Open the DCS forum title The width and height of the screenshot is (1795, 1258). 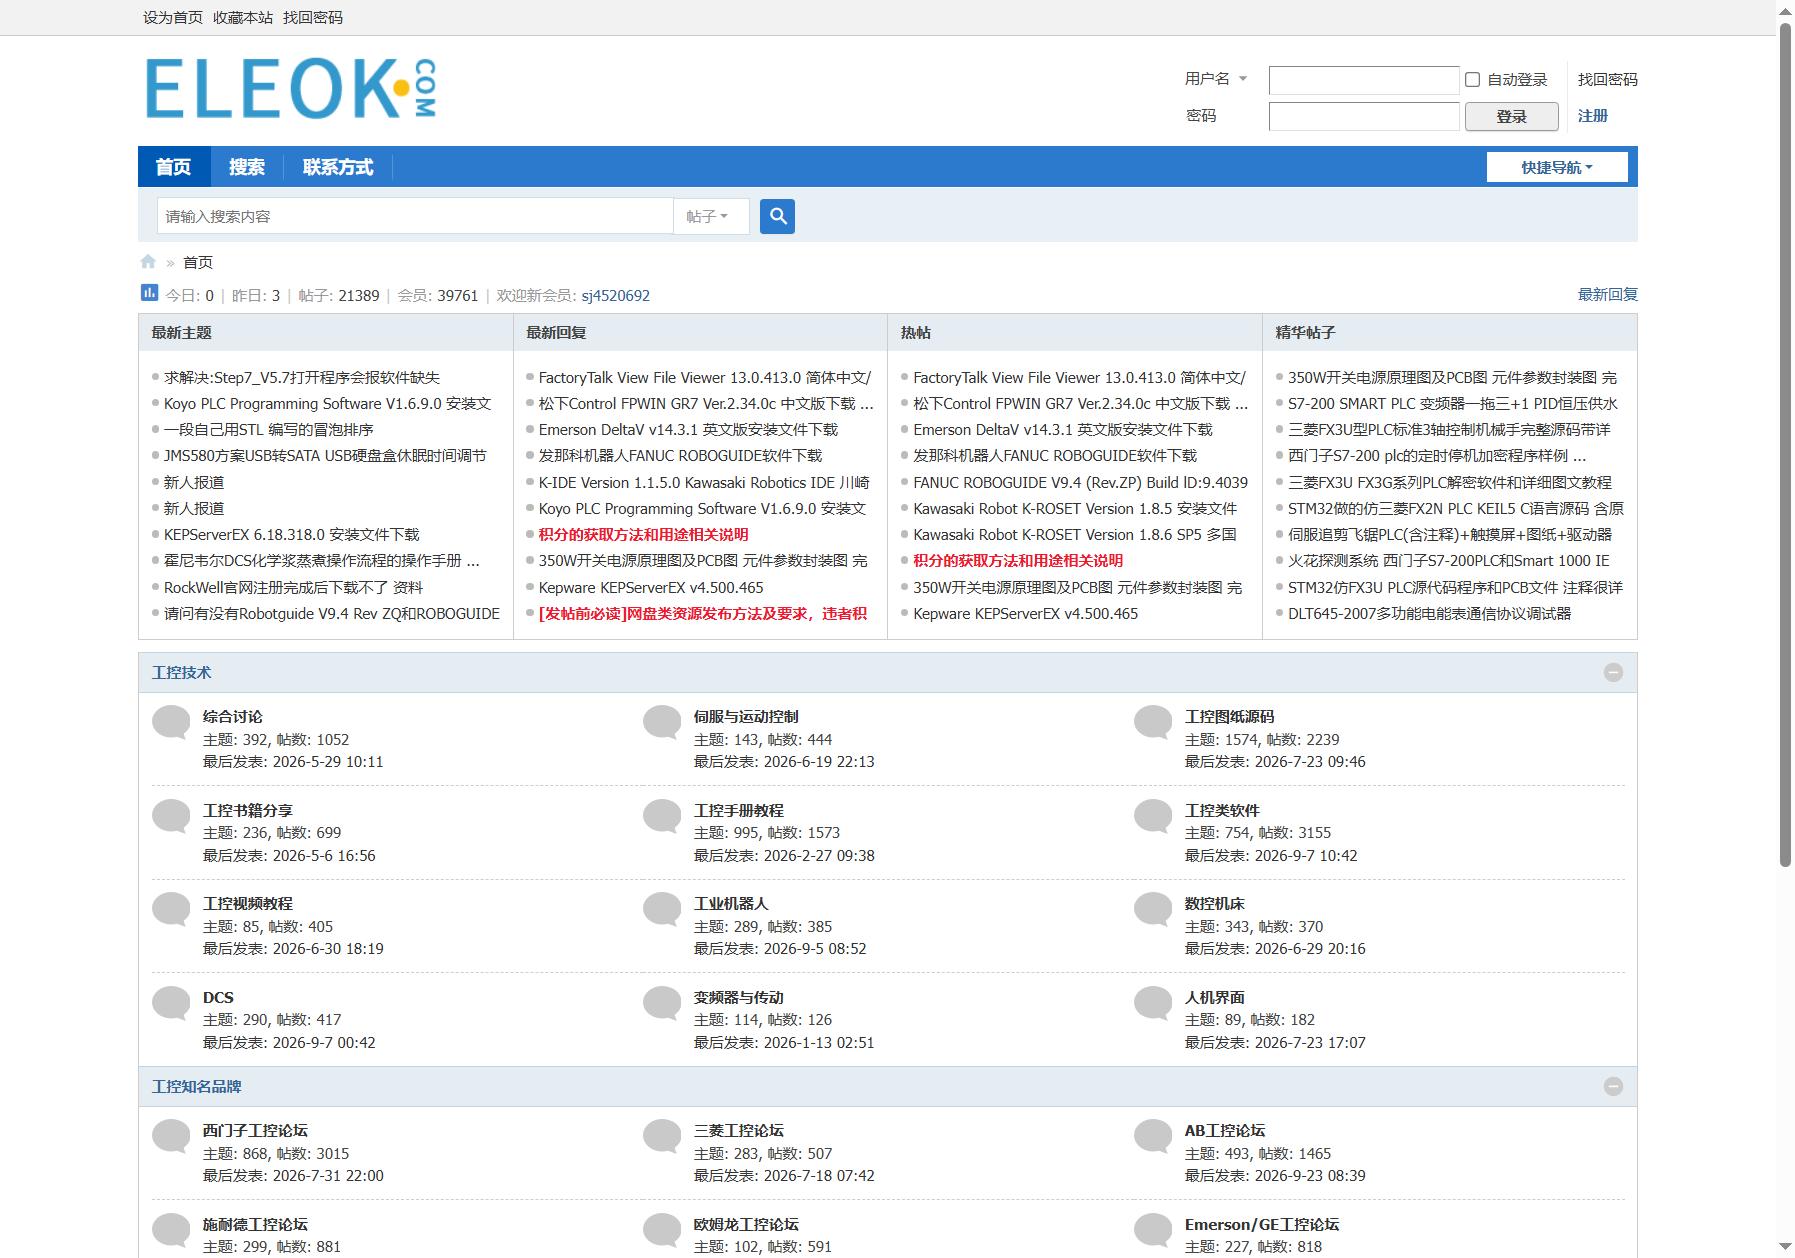(x=218, y=997)
